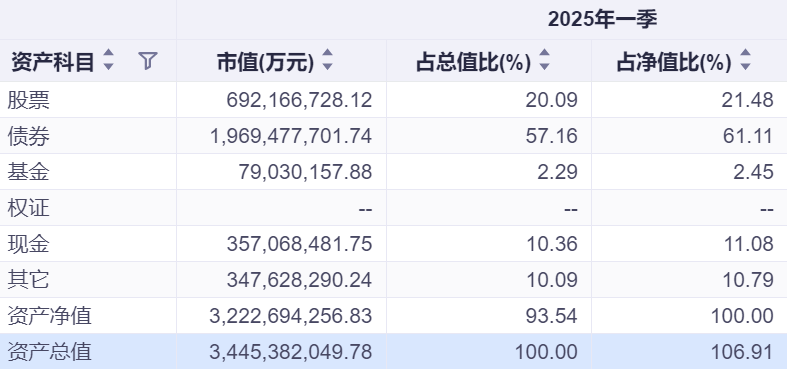The width and height of the screenshot is (787, 369).
Task: Click the 10.79 net ratio for 其它
Action: 748,280
